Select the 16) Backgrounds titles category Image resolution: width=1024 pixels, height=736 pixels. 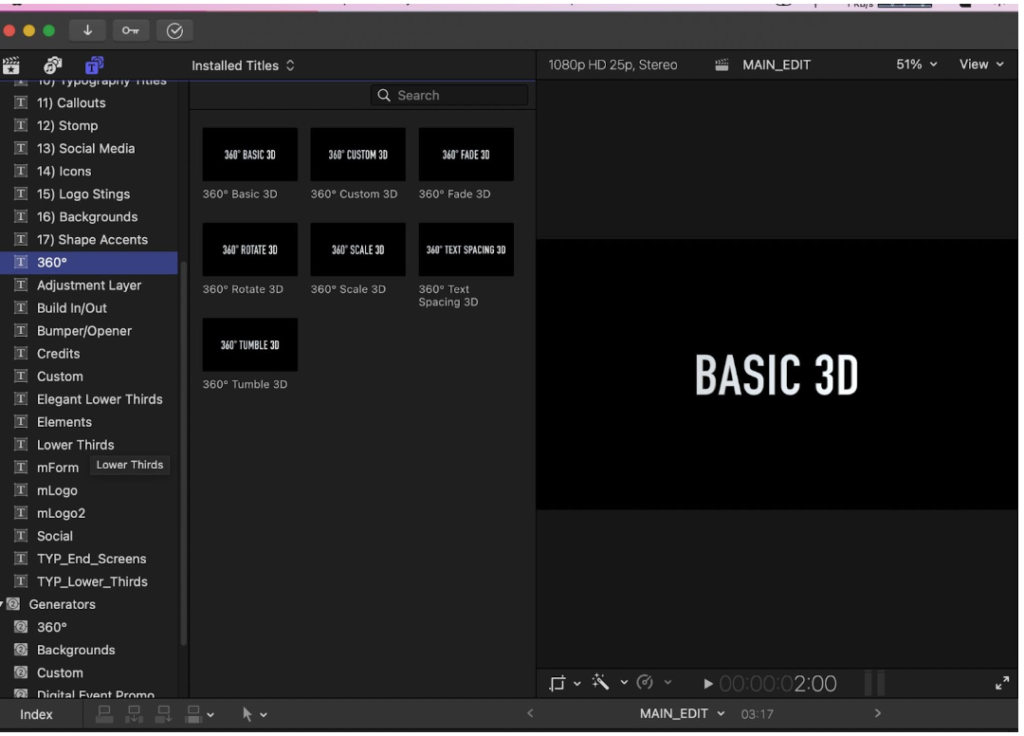tap(89, 217)
